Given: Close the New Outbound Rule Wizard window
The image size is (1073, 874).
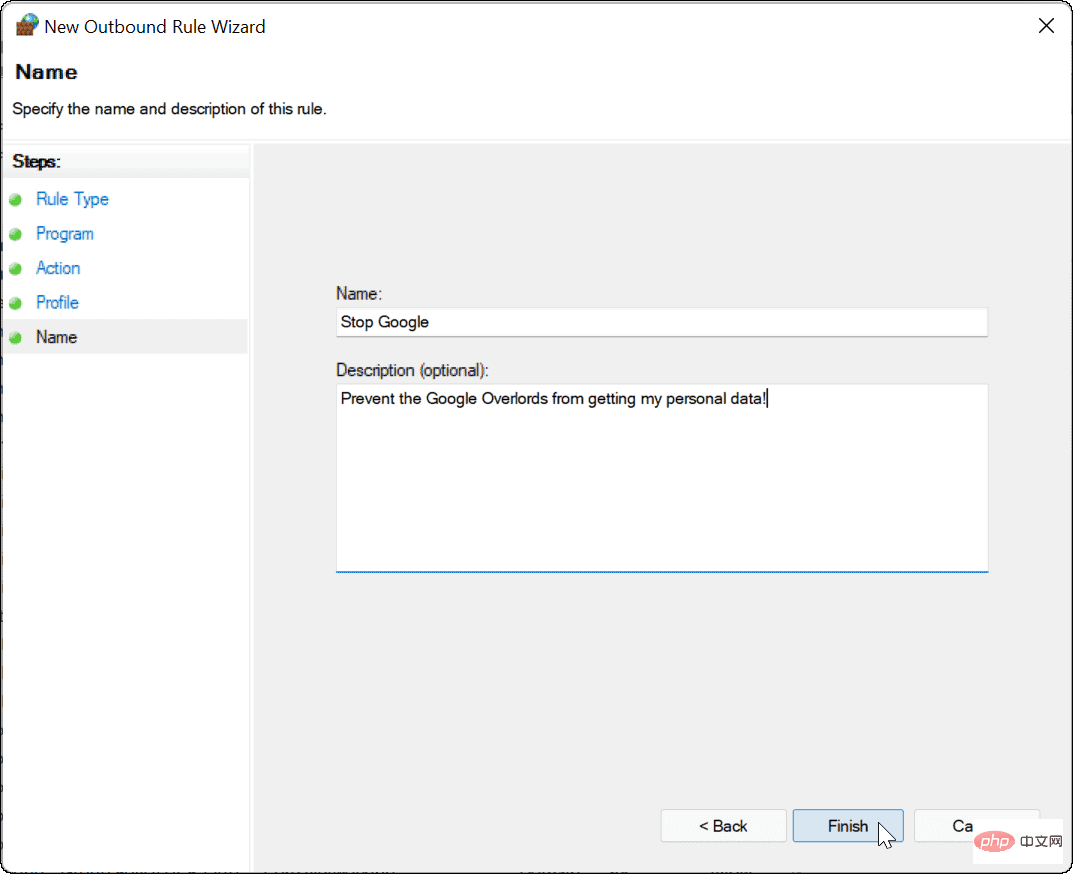Looking at the screenshot, I should pyautogui.click(x=1046, y=26).
